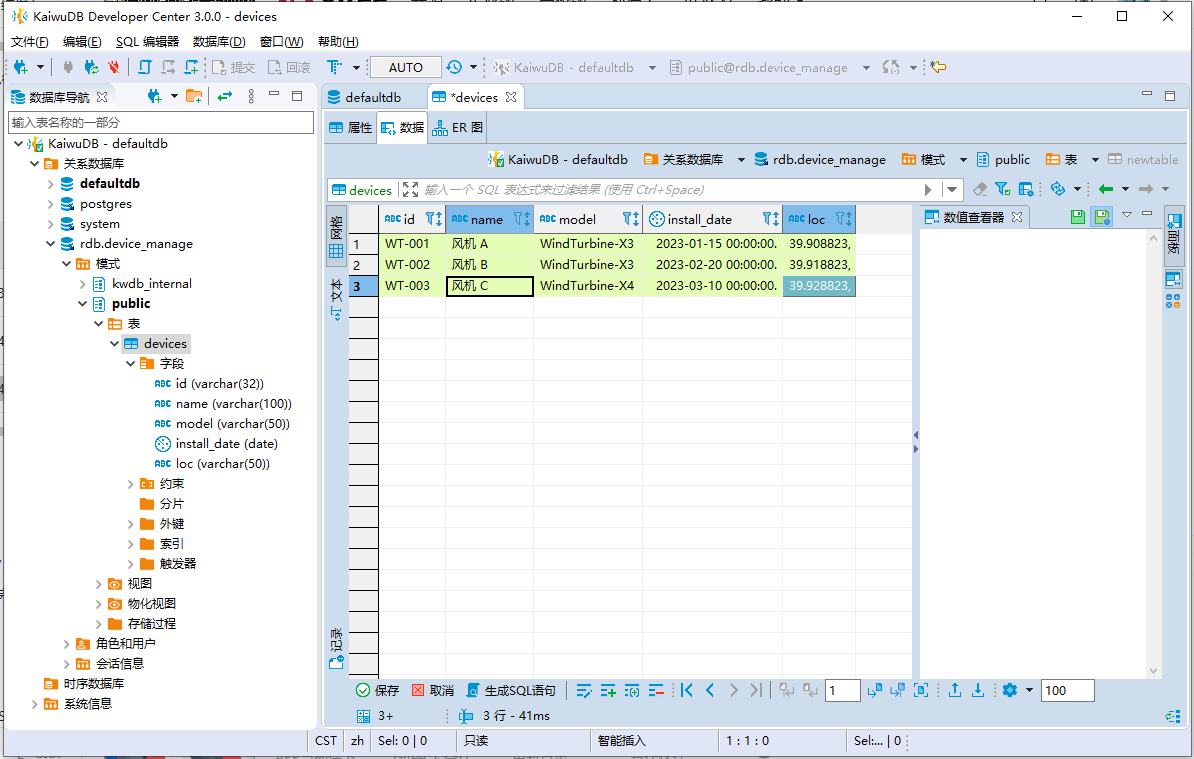Image resolution: width=1194 pixels, height=759 pixels.
Task: Open the filter history dropdown arrow
Action: tap(952, 190)
